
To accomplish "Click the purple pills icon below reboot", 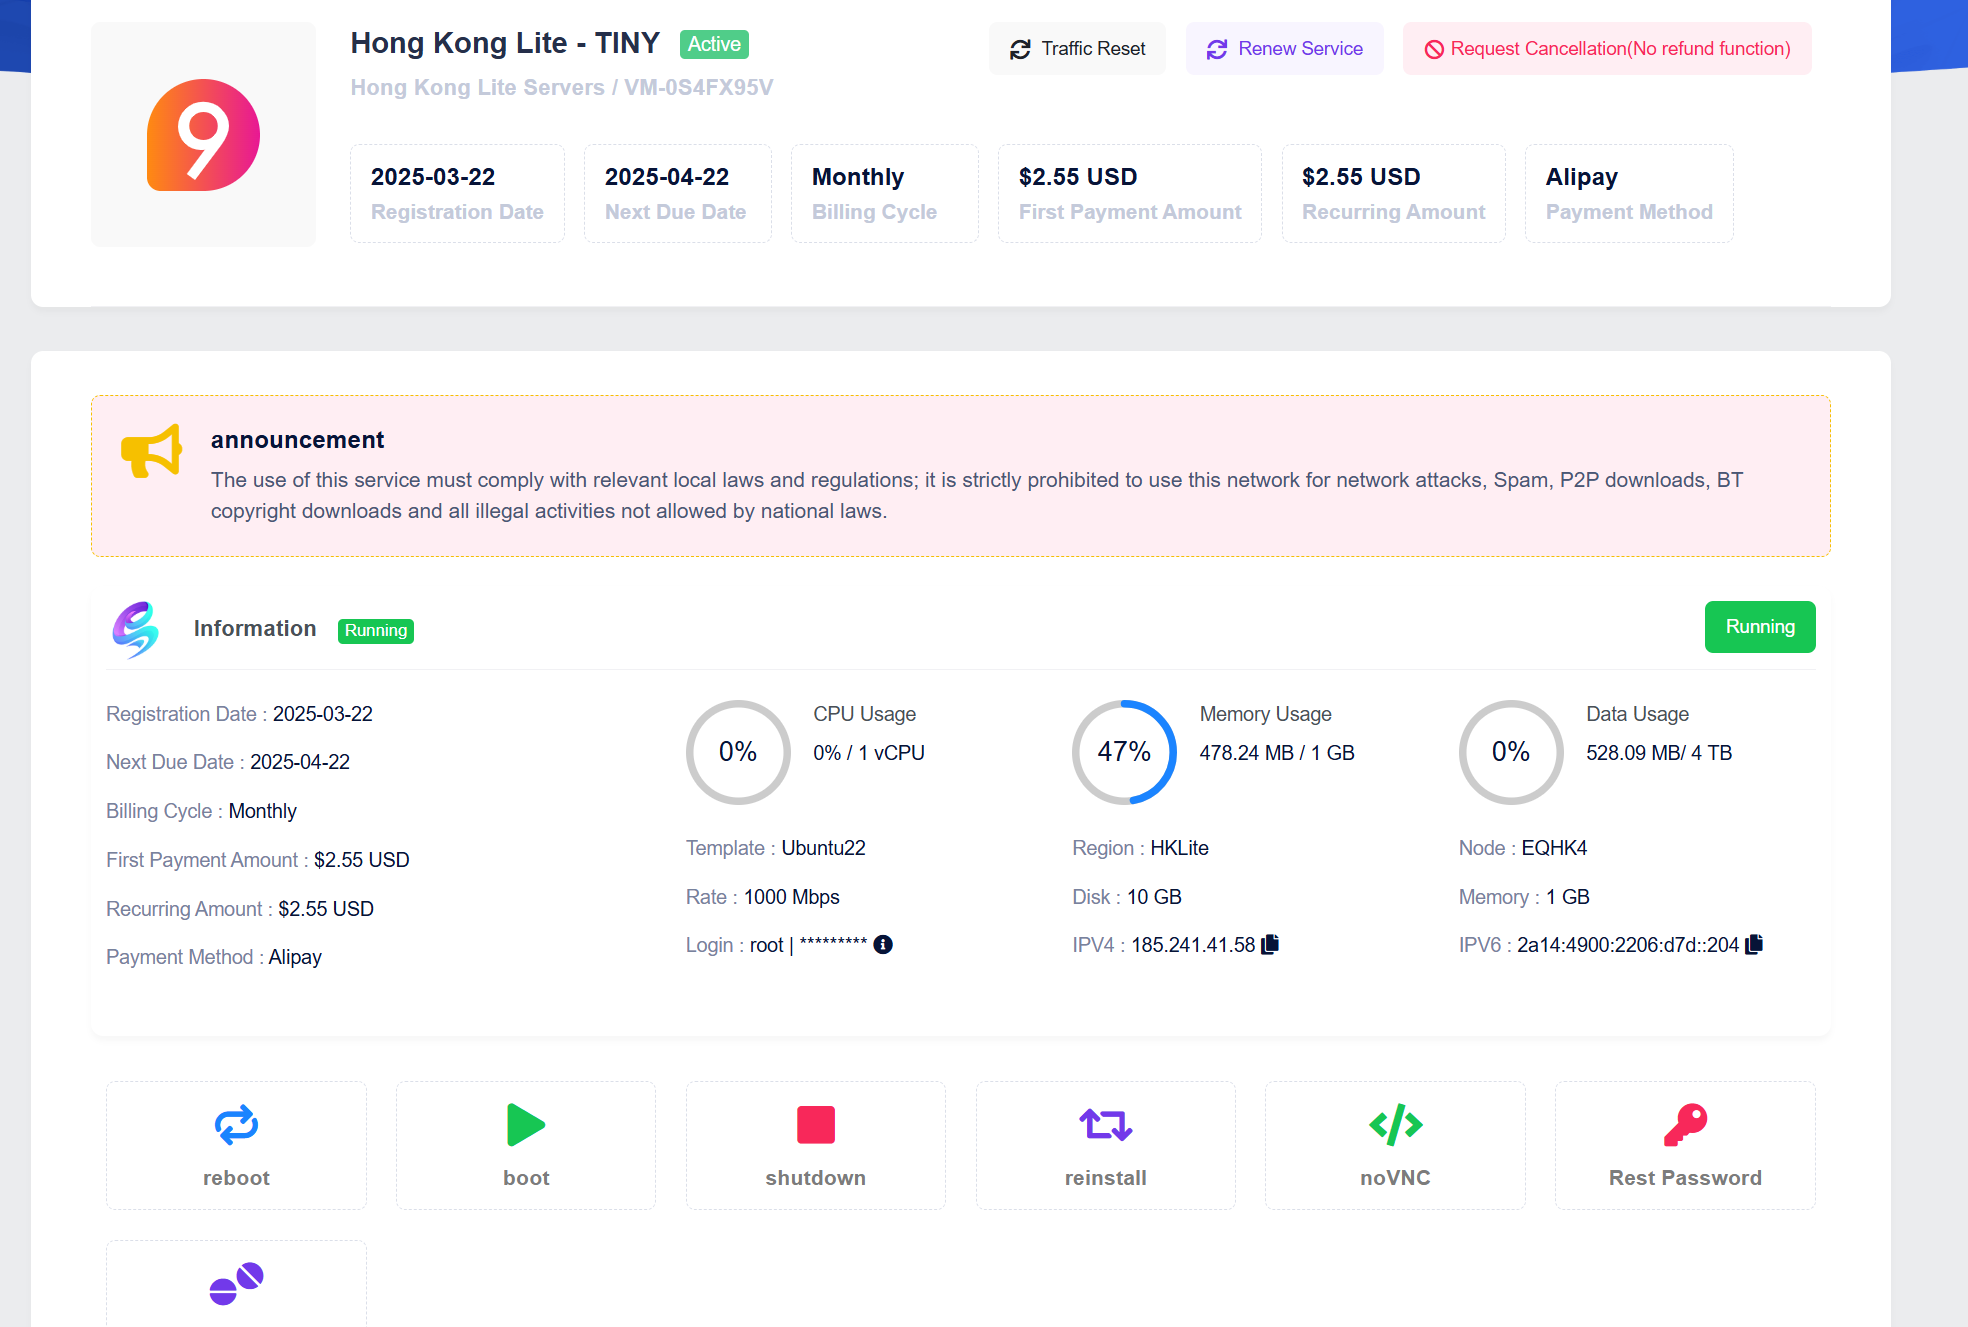I will [236, 1285].
